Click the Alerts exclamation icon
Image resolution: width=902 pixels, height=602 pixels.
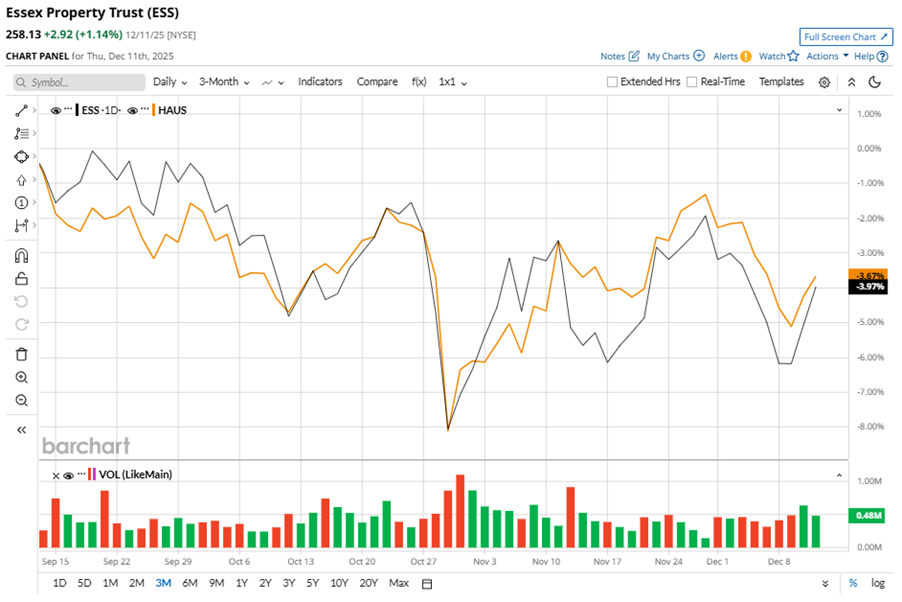coord(746,56)
